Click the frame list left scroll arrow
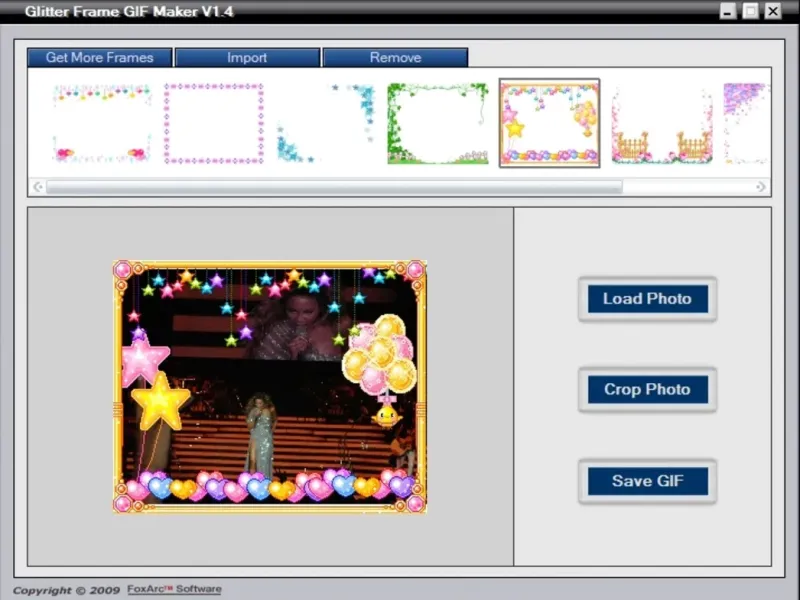This screenshot has width=800, height=600. click(38, 187)
